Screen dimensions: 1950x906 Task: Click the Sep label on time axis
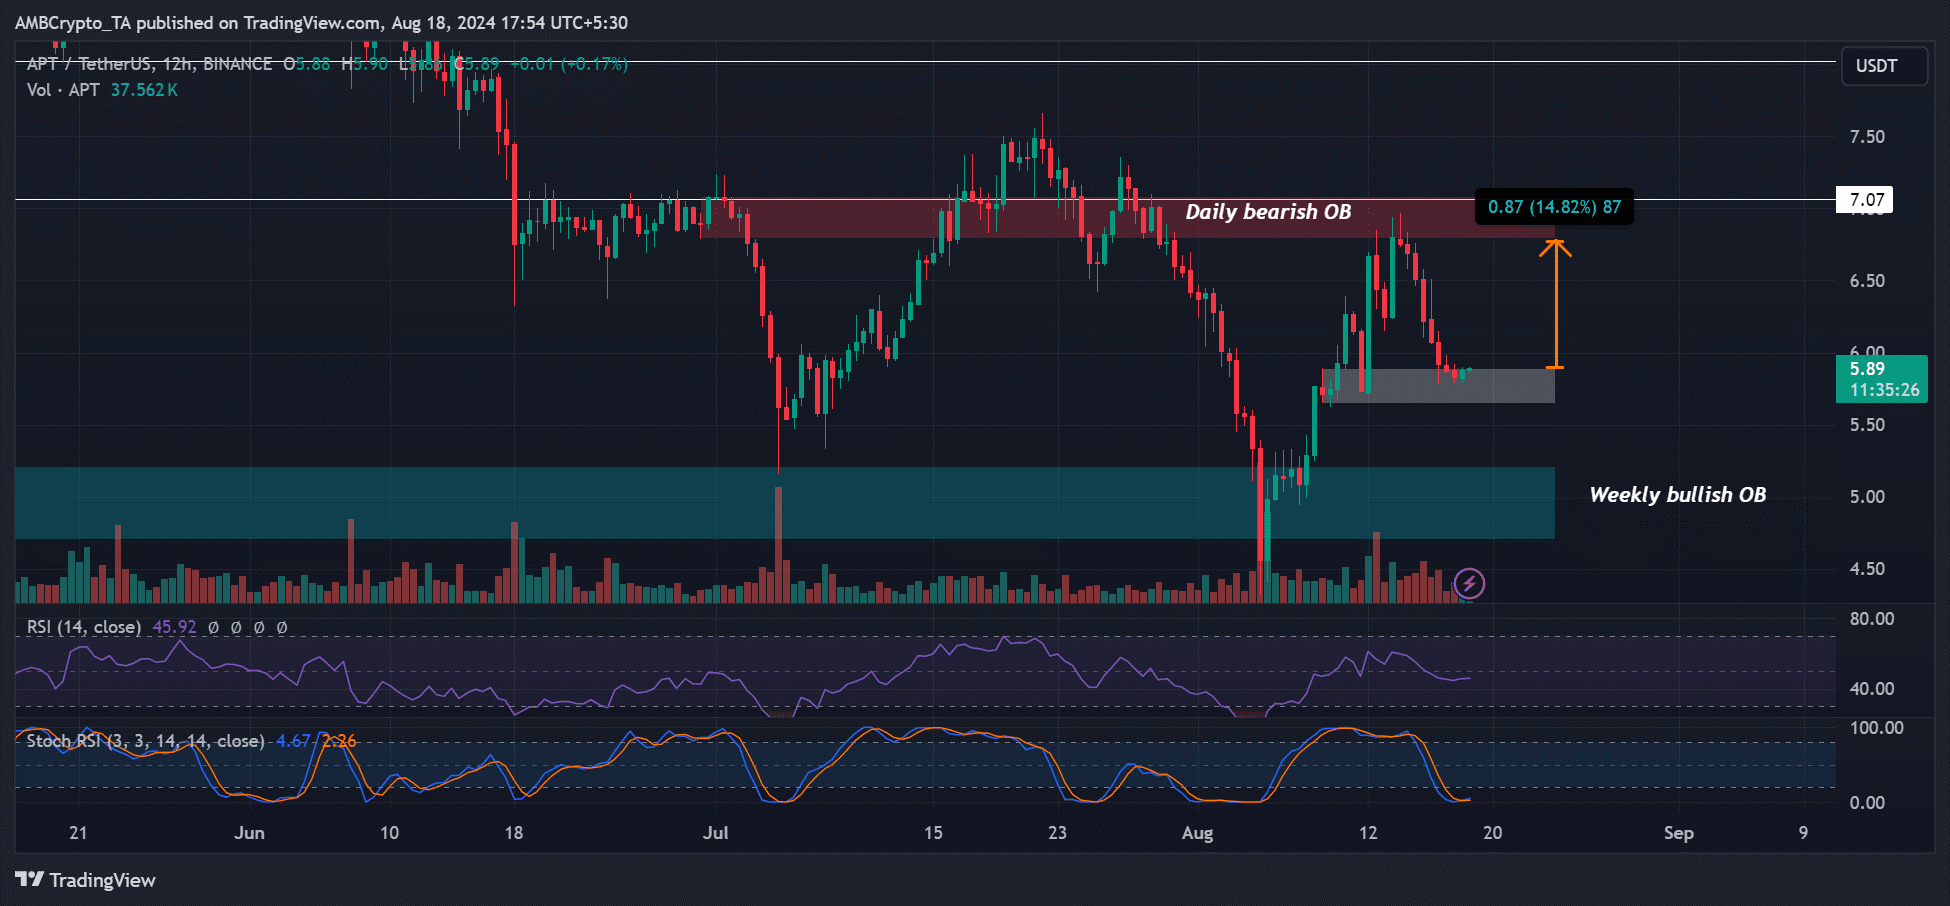tap(1679, 833)
